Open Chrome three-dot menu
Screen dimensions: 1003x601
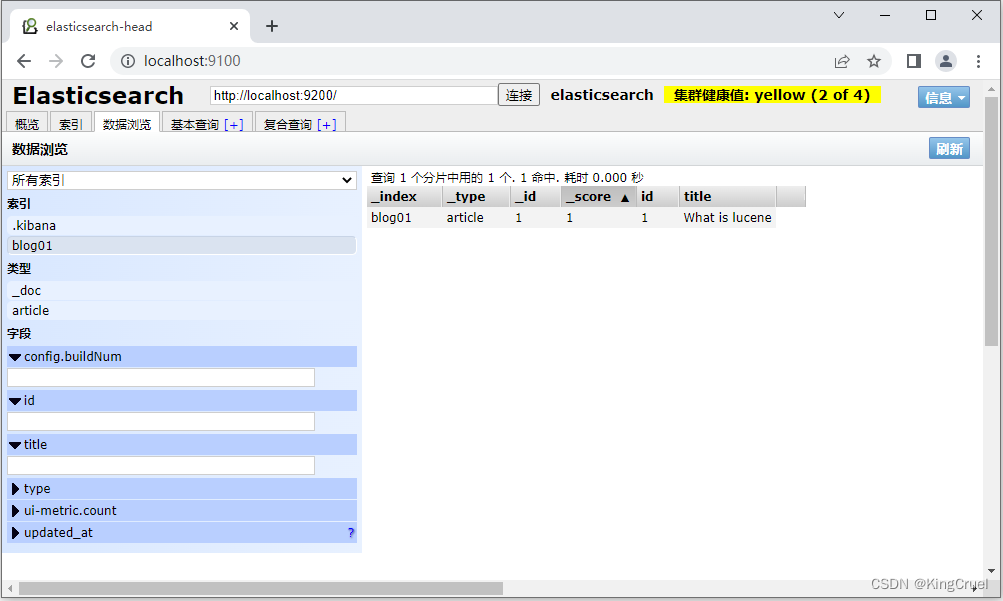978,61
